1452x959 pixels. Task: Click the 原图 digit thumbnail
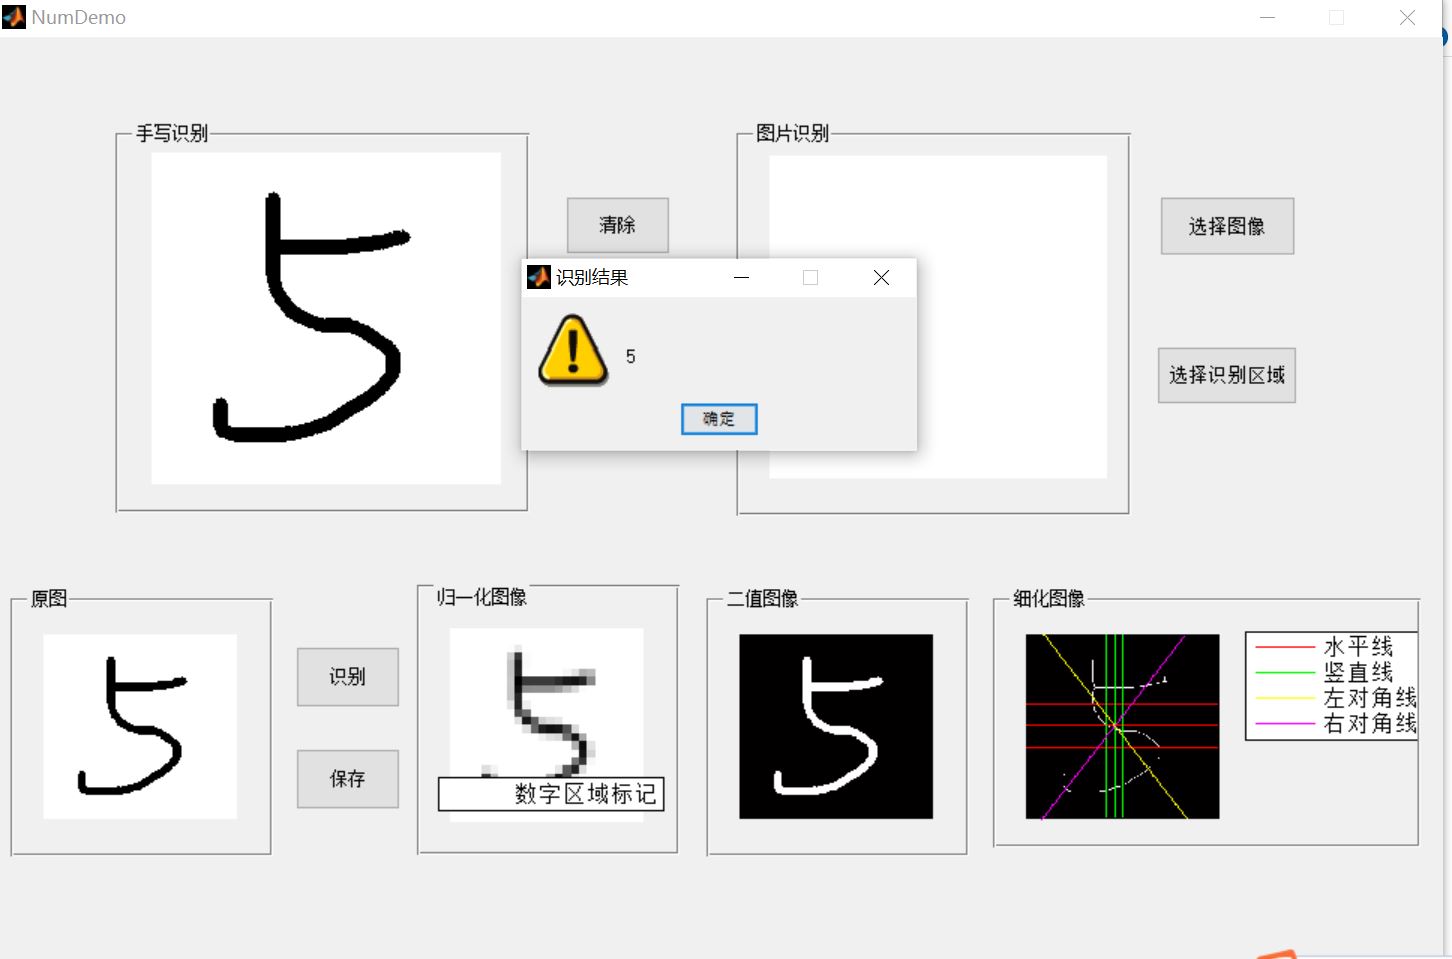point(139,726)
